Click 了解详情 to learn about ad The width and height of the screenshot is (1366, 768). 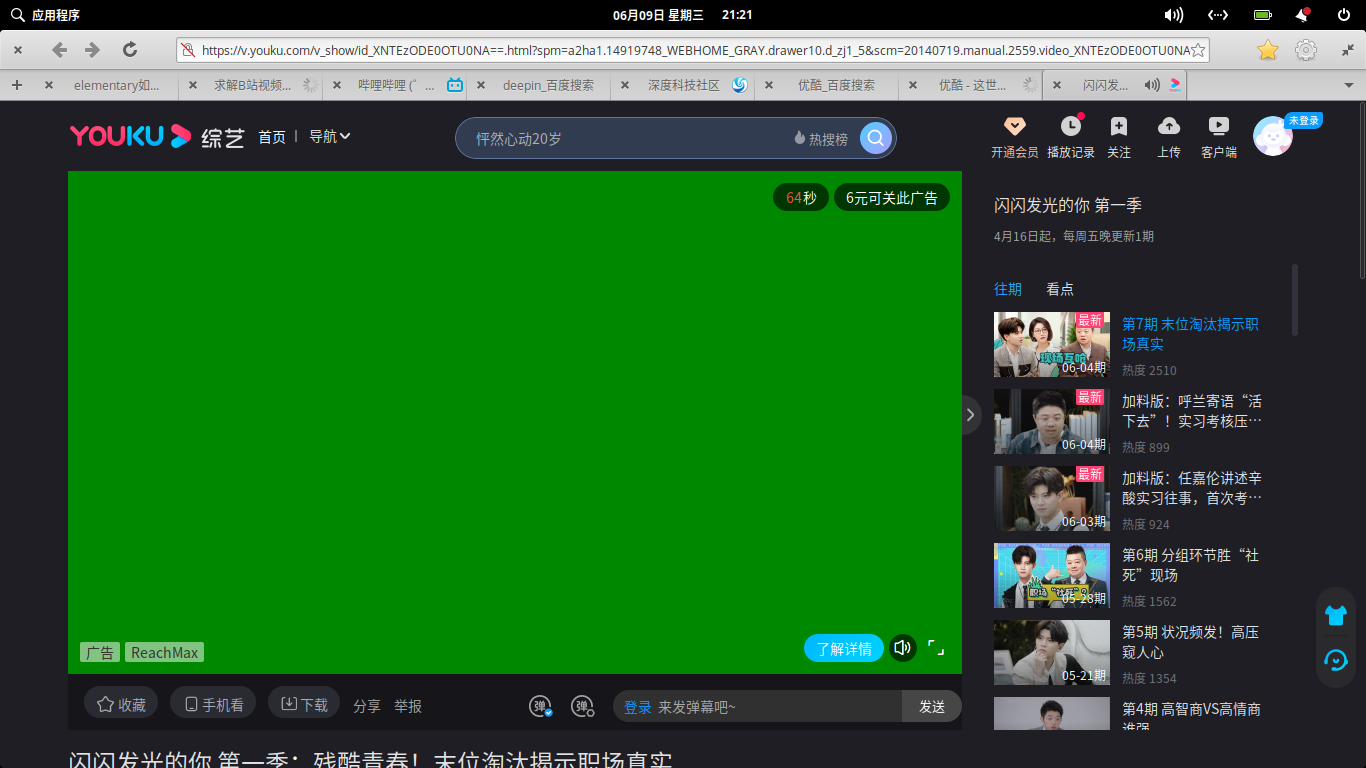pyautogui.click(x=844, y=648)
